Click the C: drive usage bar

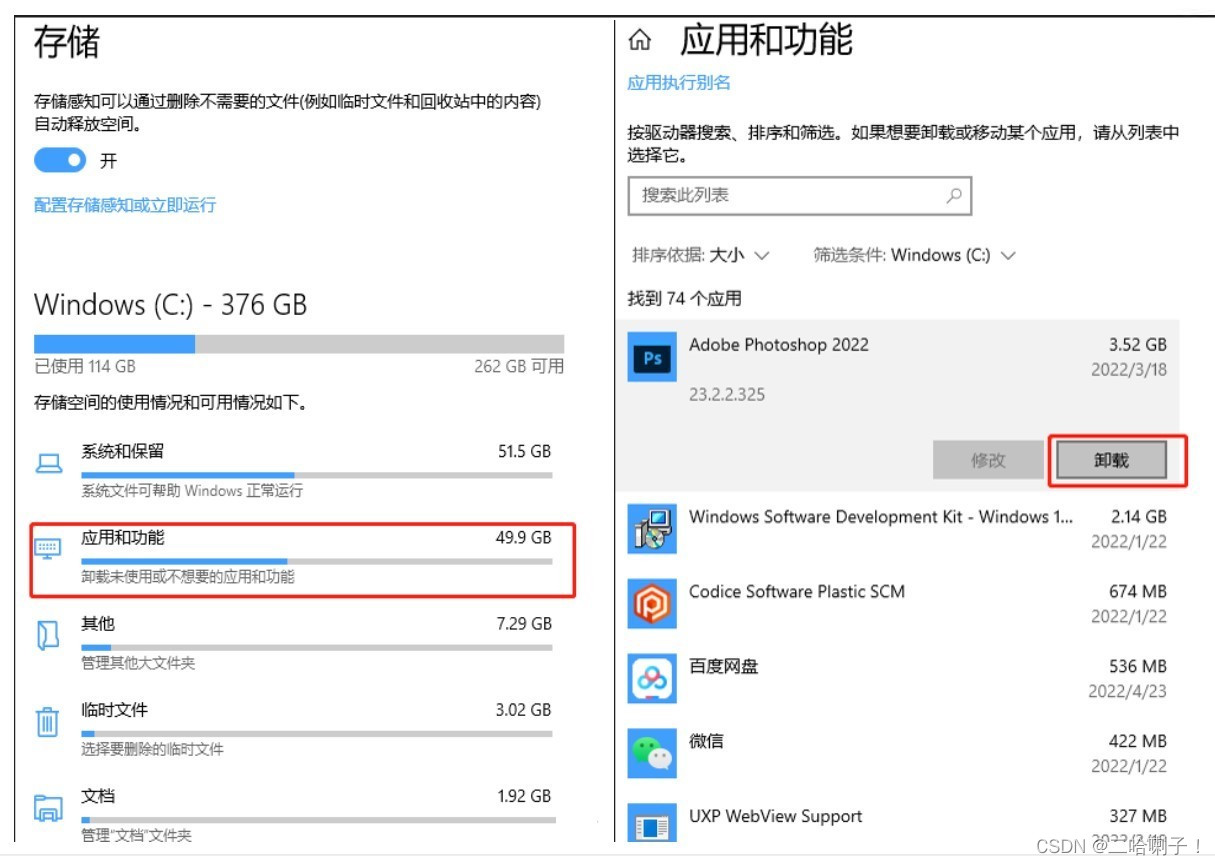[299, 343]
